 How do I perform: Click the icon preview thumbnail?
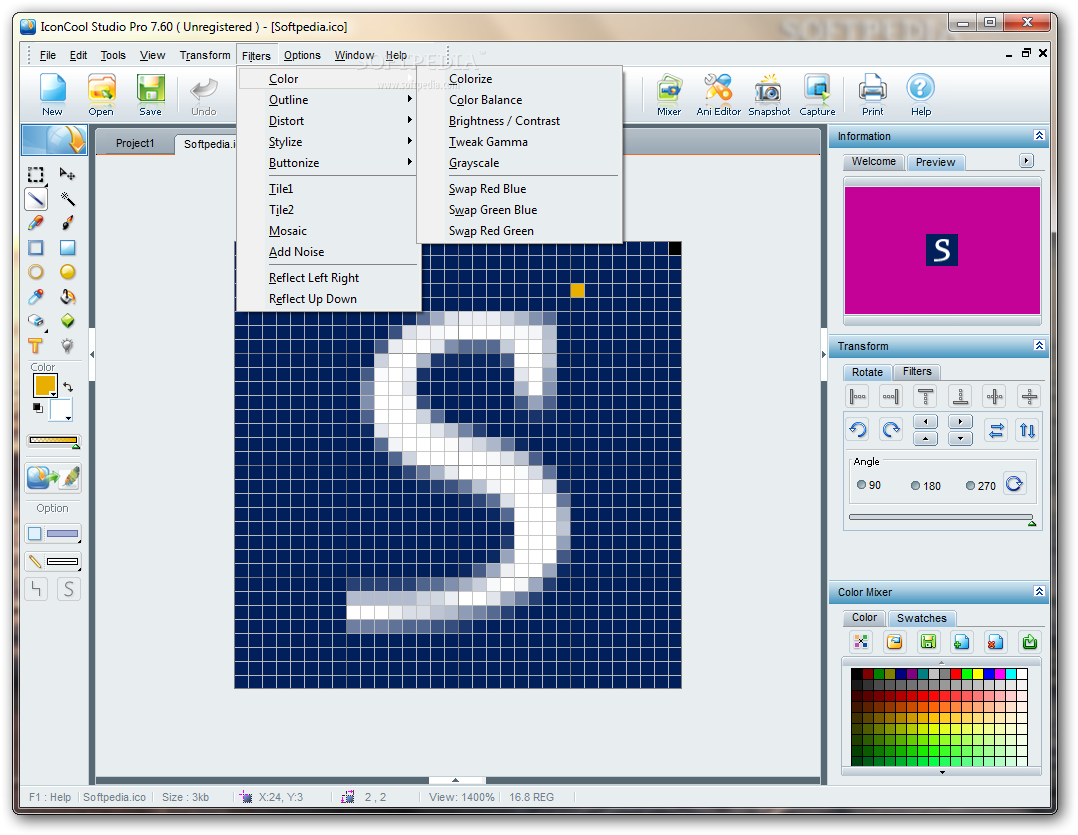click(942, 250)
